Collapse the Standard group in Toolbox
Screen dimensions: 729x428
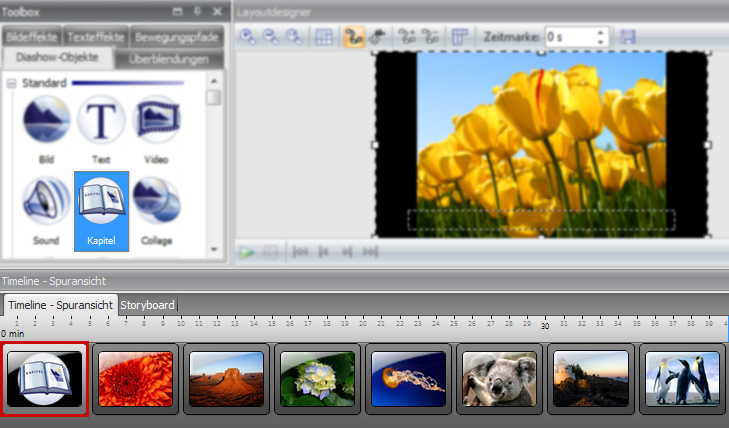[x=11, y=83]
